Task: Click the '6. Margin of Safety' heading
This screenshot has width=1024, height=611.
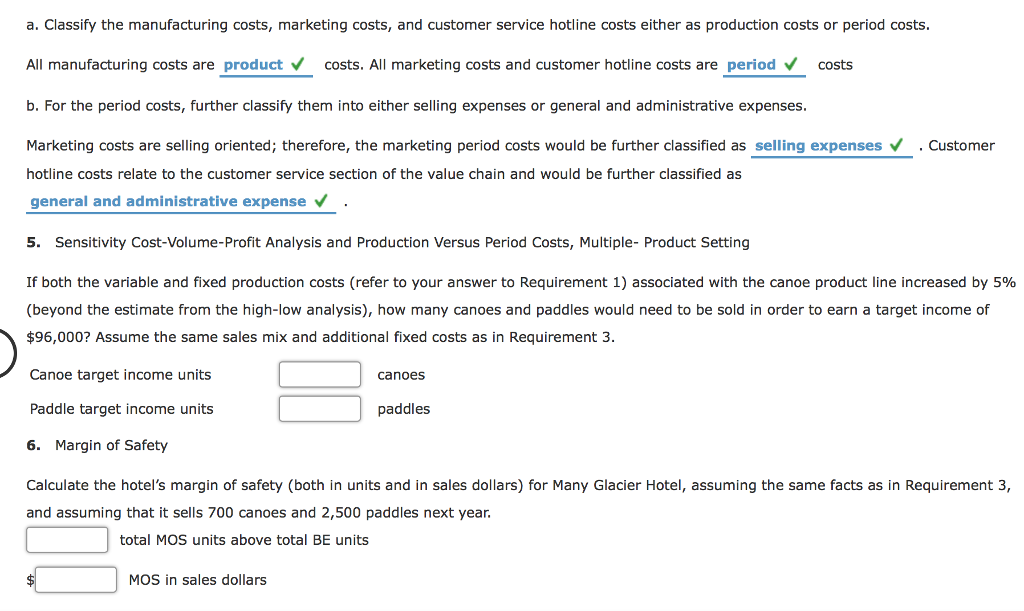Action: (x=97, y=445)
